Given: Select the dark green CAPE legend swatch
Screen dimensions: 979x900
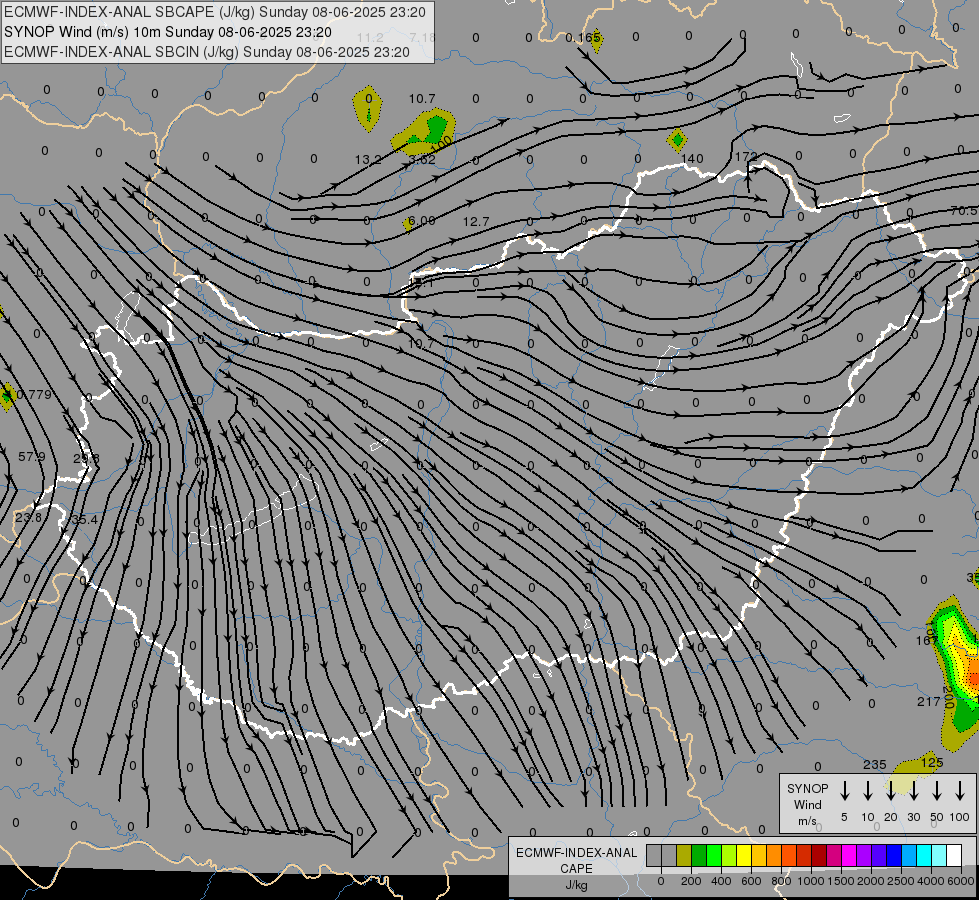Looking at the screenshot, I should click(x=699, y=856).
